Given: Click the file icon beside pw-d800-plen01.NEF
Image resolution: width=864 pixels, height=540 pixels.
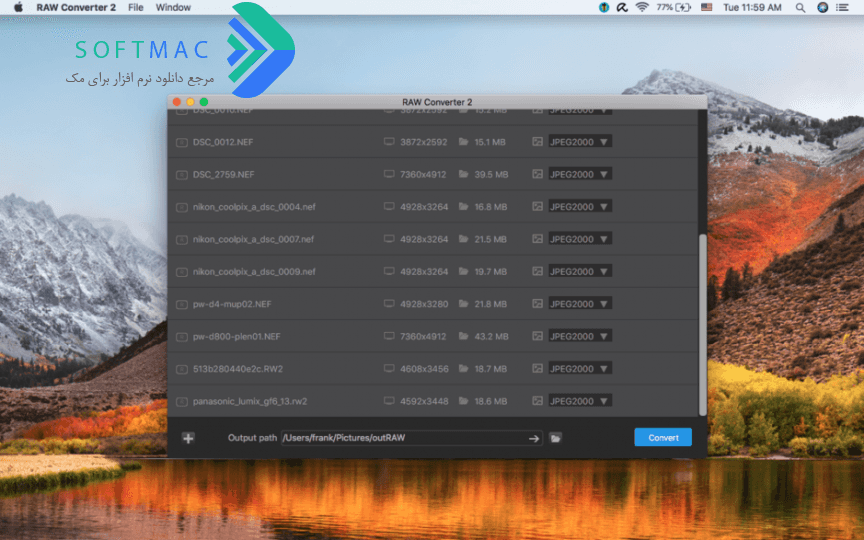Looking at the screenshot, I should click(182, 337).
